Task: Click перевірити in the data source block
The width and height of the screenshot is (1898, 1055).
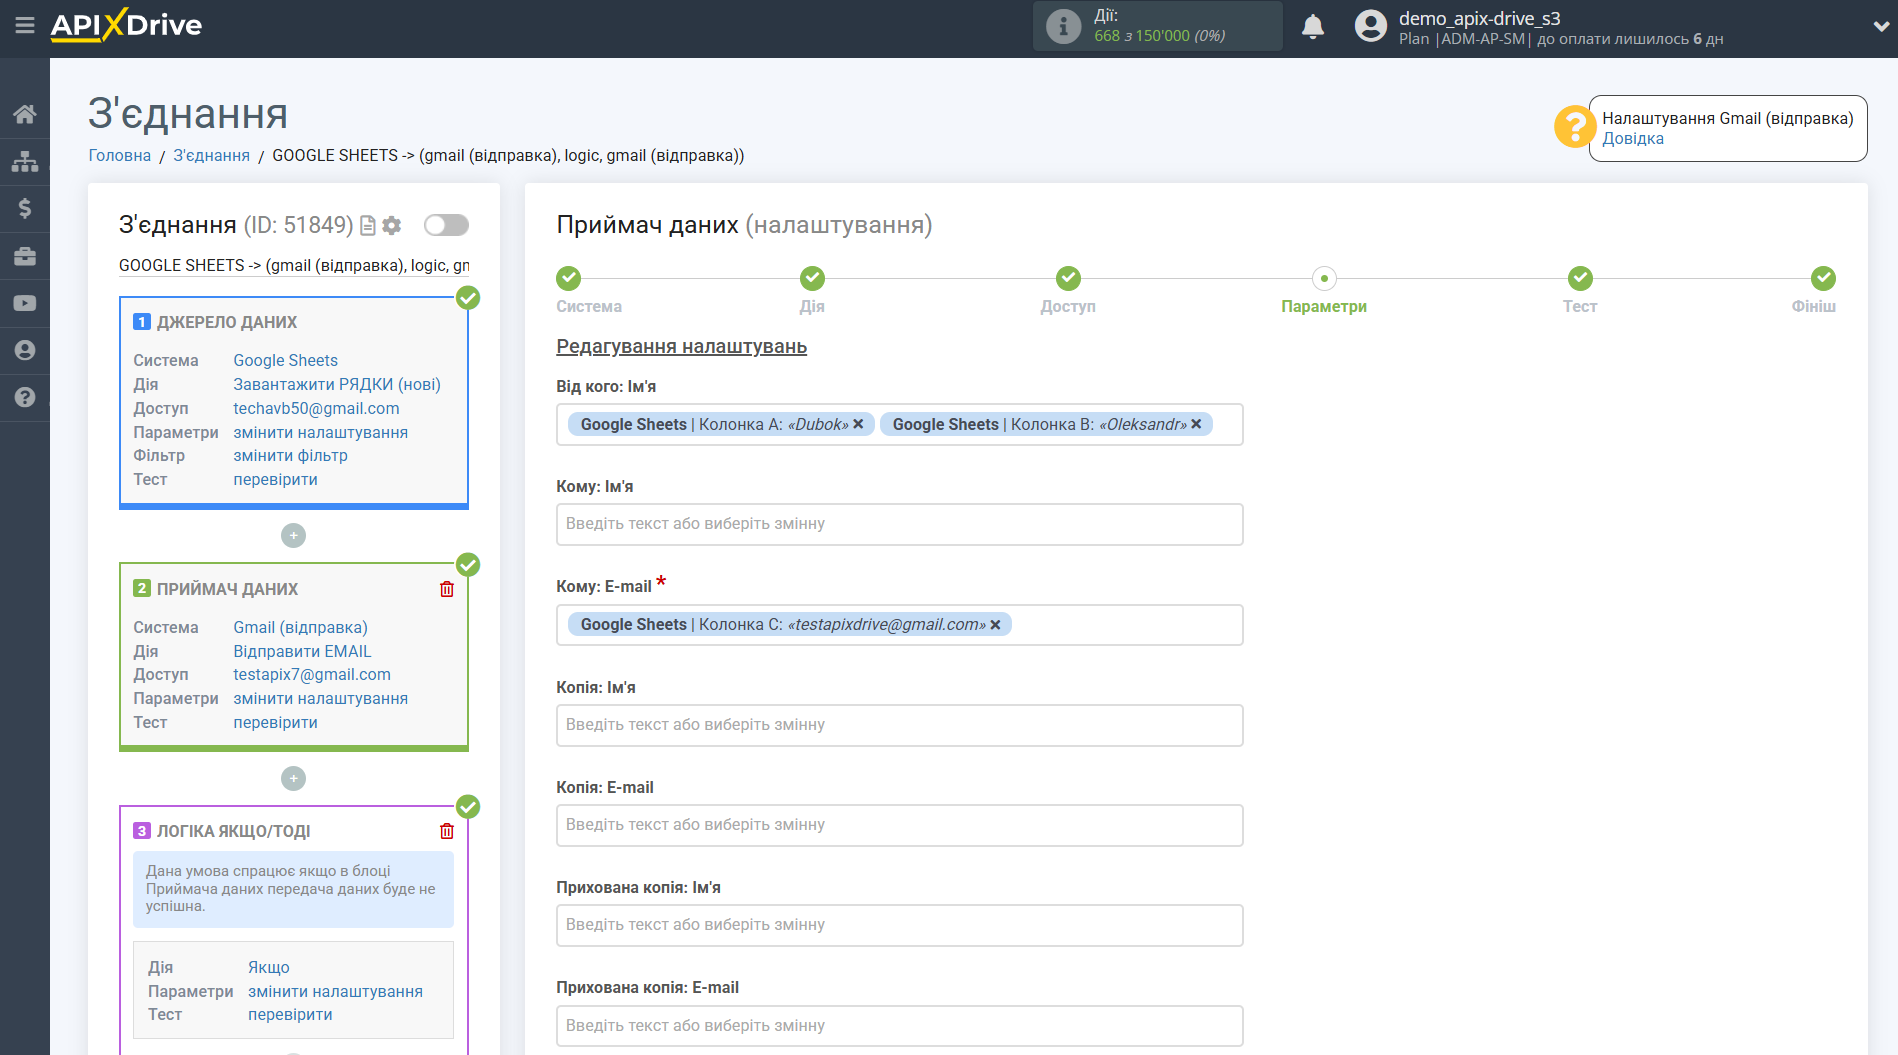Action: (275, 479)
